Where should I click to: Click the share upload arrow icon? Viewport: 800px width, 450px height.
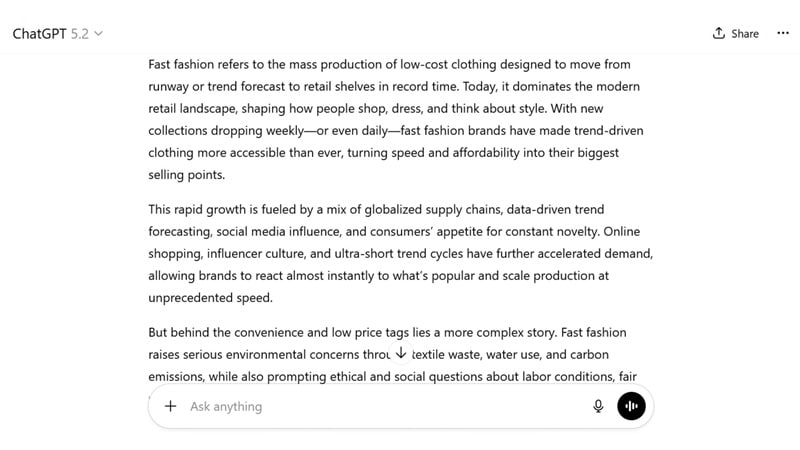[719, 33]
